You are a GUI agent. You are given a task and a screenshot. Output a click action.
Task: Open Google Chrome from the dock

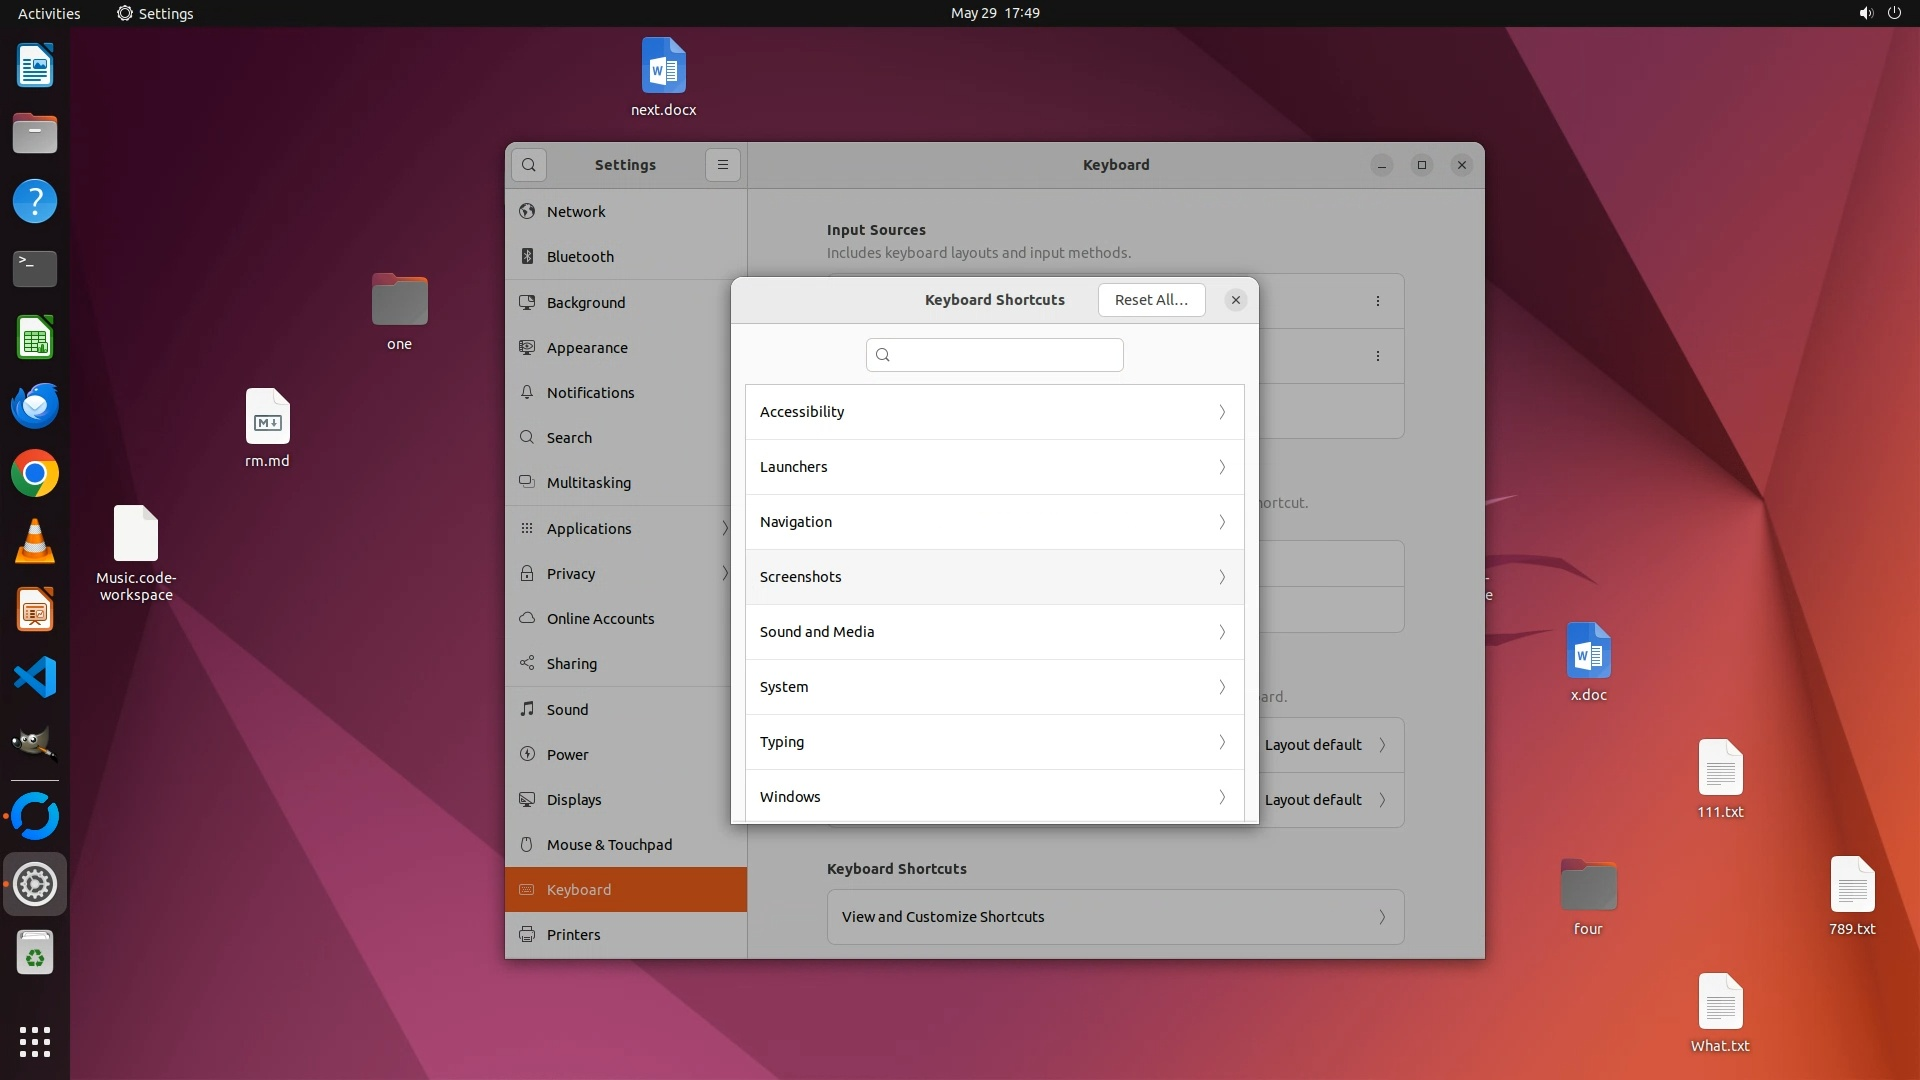pos(35,474)
